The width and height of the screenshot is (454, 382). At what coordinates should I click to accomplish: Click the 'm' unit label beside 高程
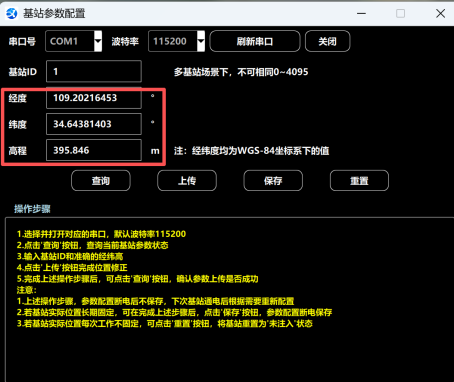155,151
